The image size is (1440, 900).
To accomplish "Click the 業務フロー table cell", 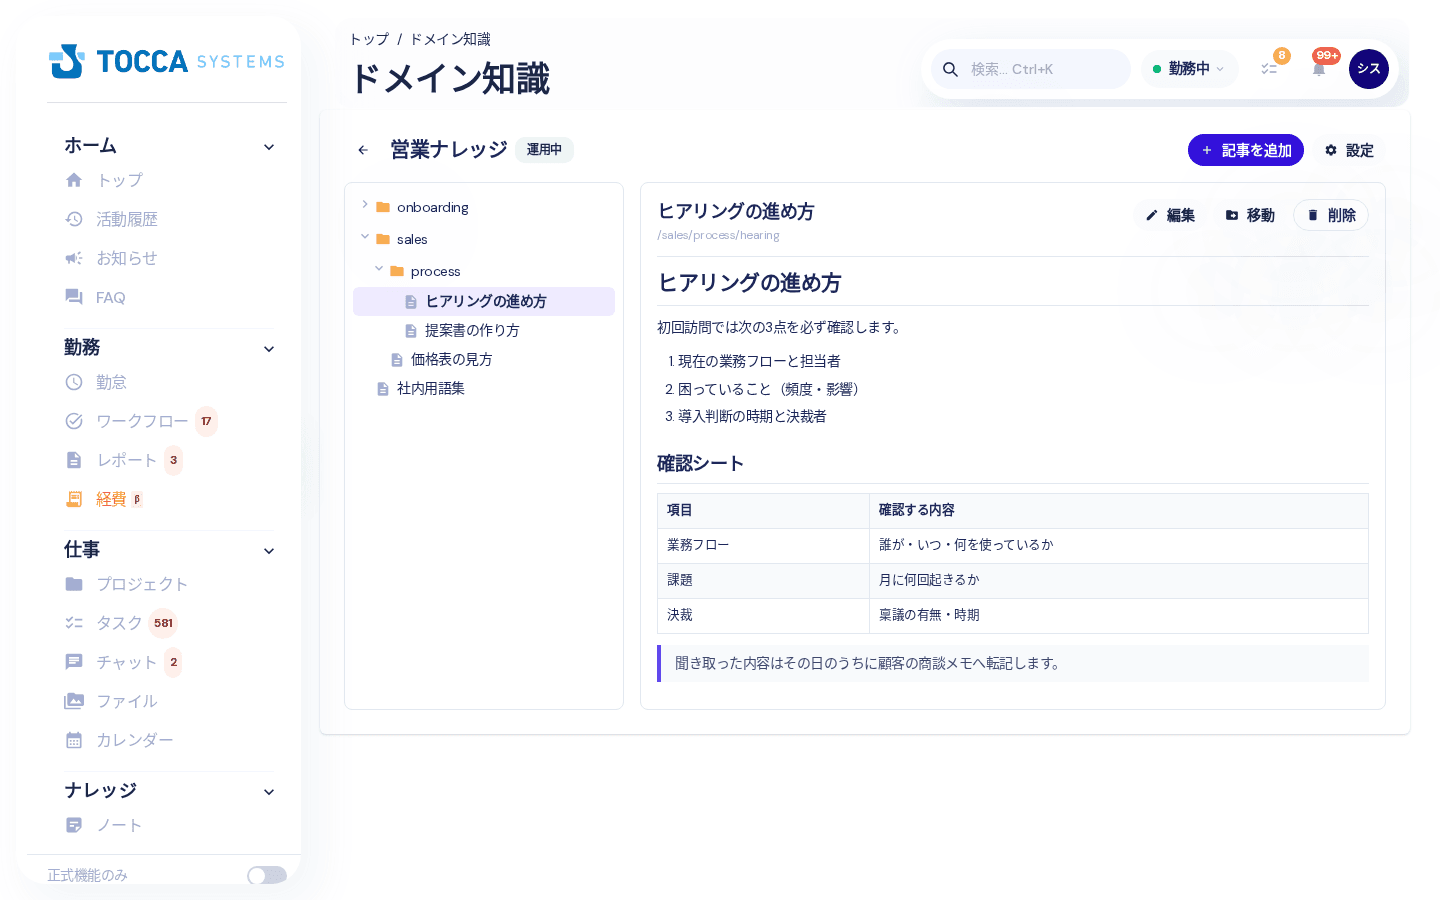I will point(763,546).
